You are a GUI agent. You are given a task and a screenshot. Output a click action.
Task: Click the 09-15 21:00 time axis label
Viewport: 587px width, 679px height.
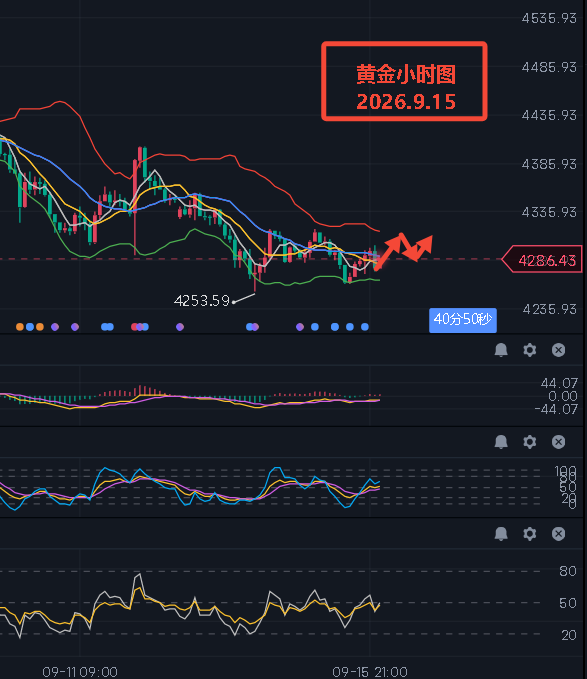coord(370,672)
